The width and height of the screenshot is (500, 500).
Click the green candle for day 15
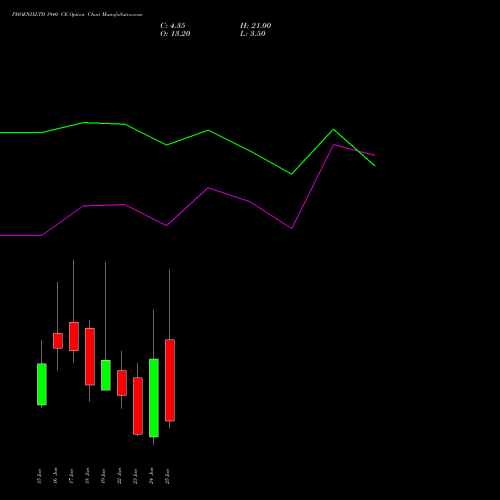(42, 384)
